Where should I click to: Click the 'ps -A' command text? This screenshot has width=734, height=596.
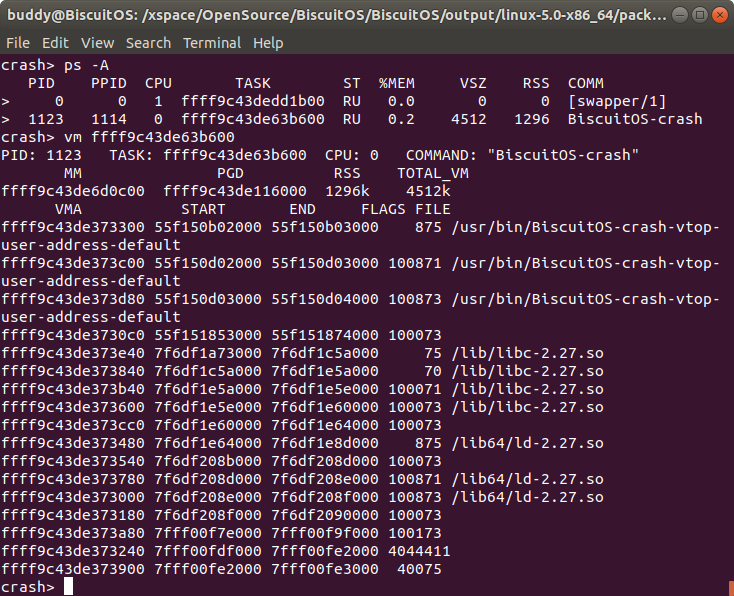coord(87,65)
